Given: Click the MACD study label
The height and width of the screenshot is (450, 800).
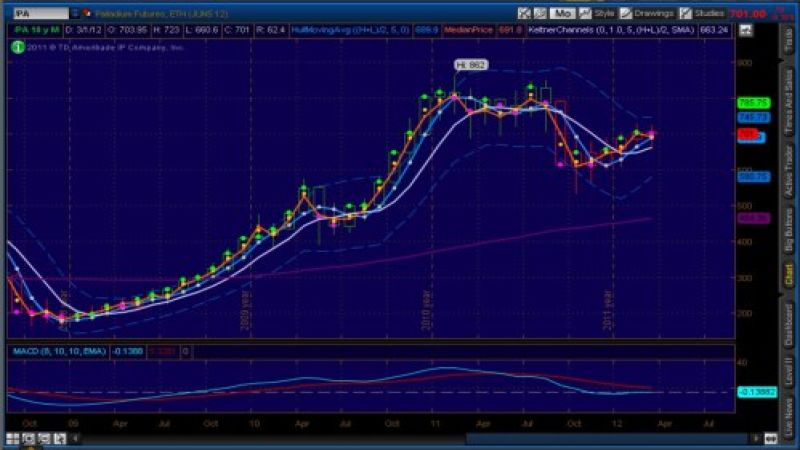Looking at the screenshot, I should coord(59,352).
